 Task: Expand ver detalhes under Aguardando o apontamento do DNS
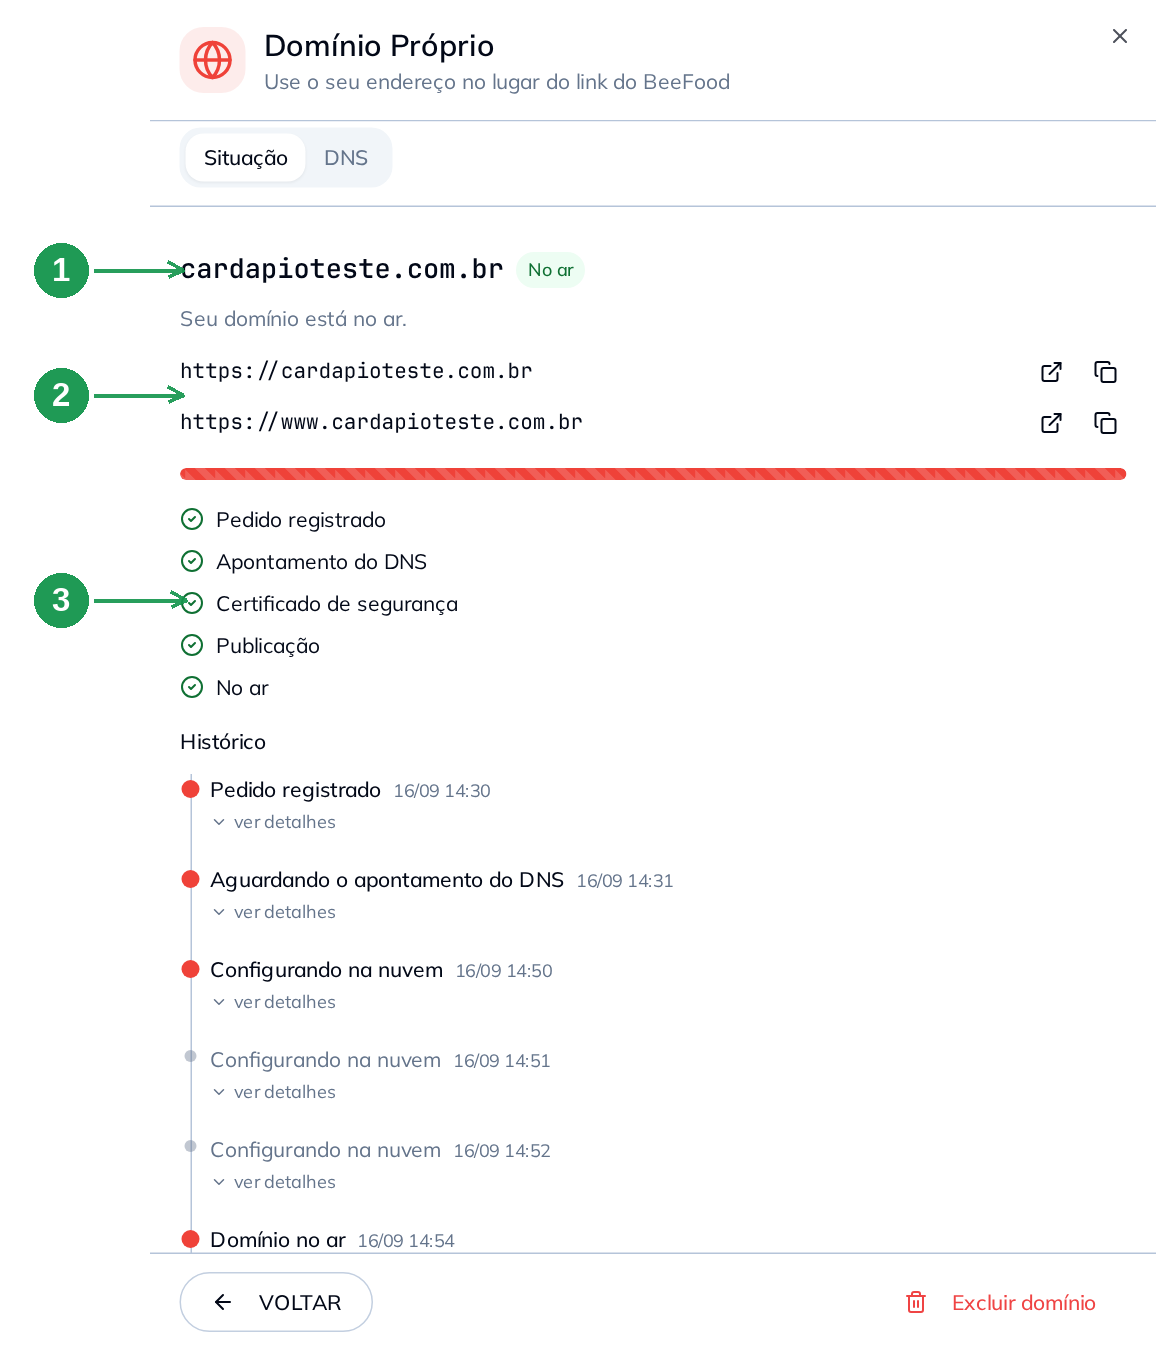click(x=275, y=912)
